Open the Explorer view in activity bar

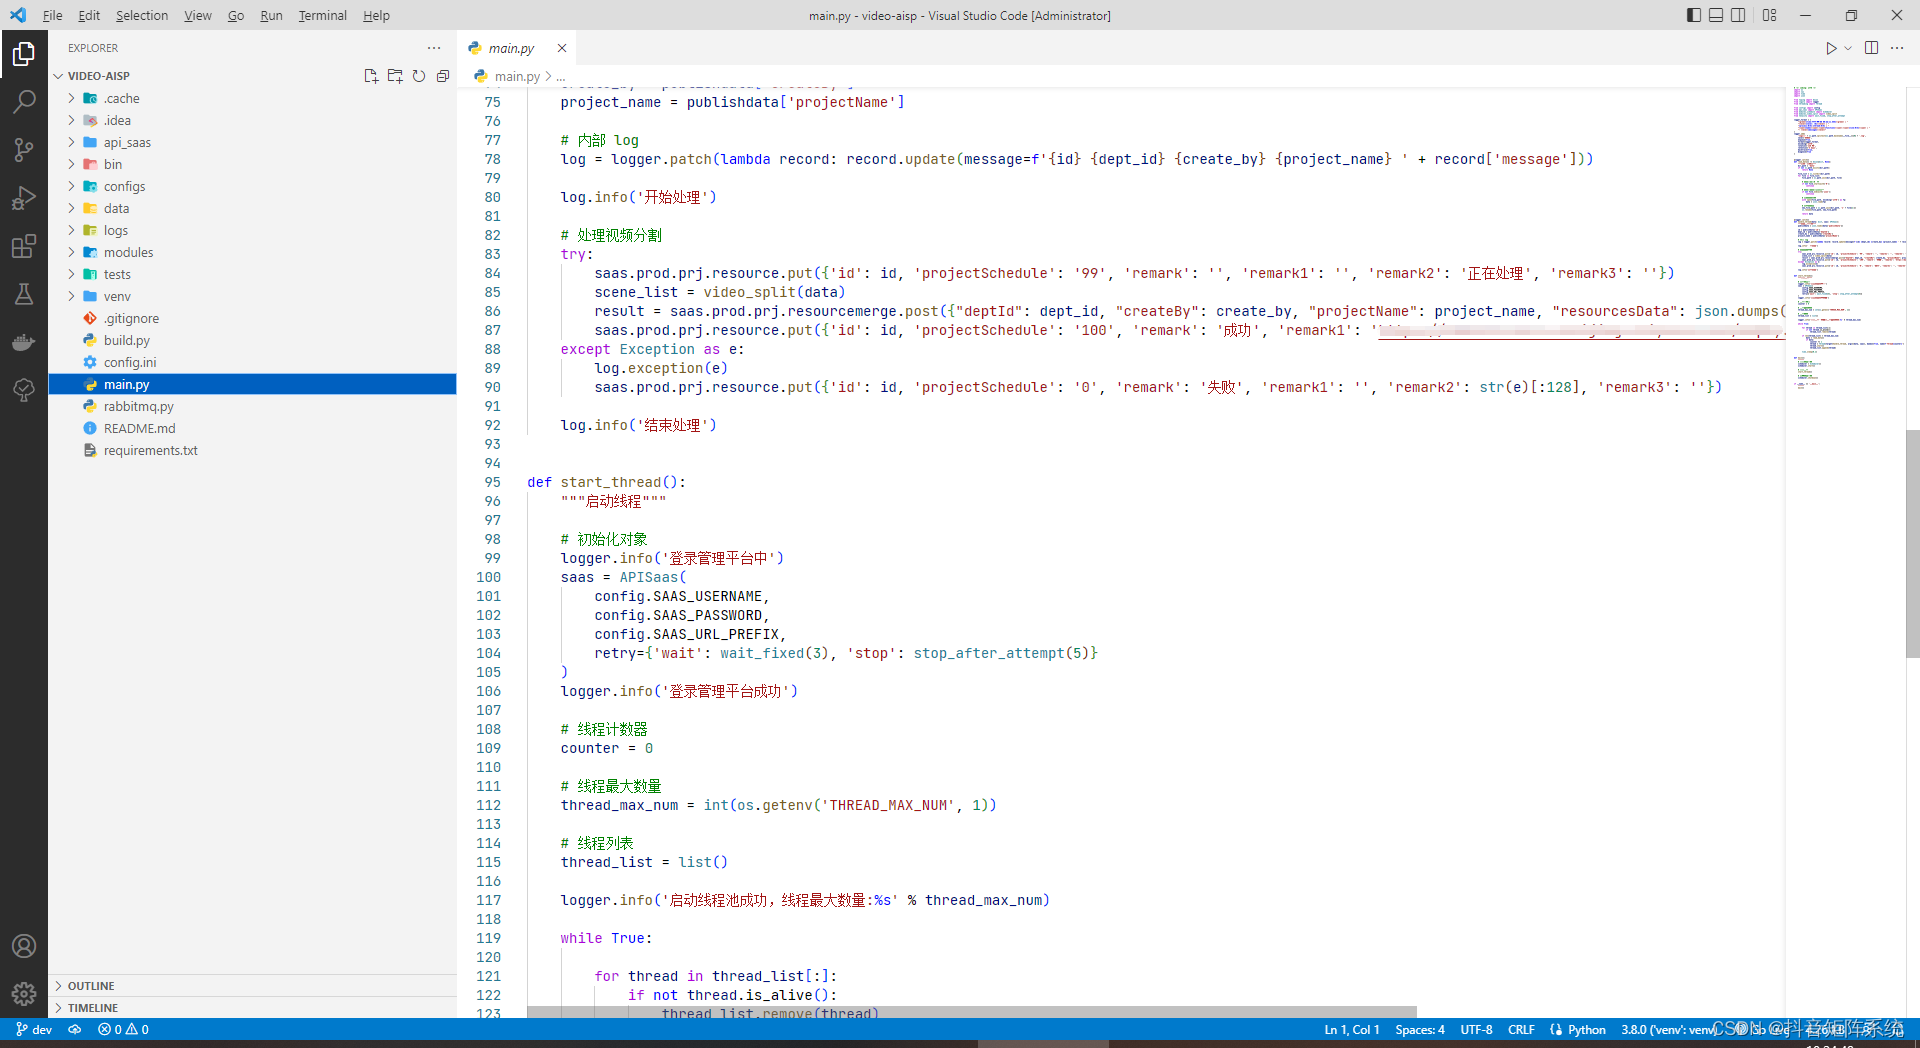(x=24, y=54)
